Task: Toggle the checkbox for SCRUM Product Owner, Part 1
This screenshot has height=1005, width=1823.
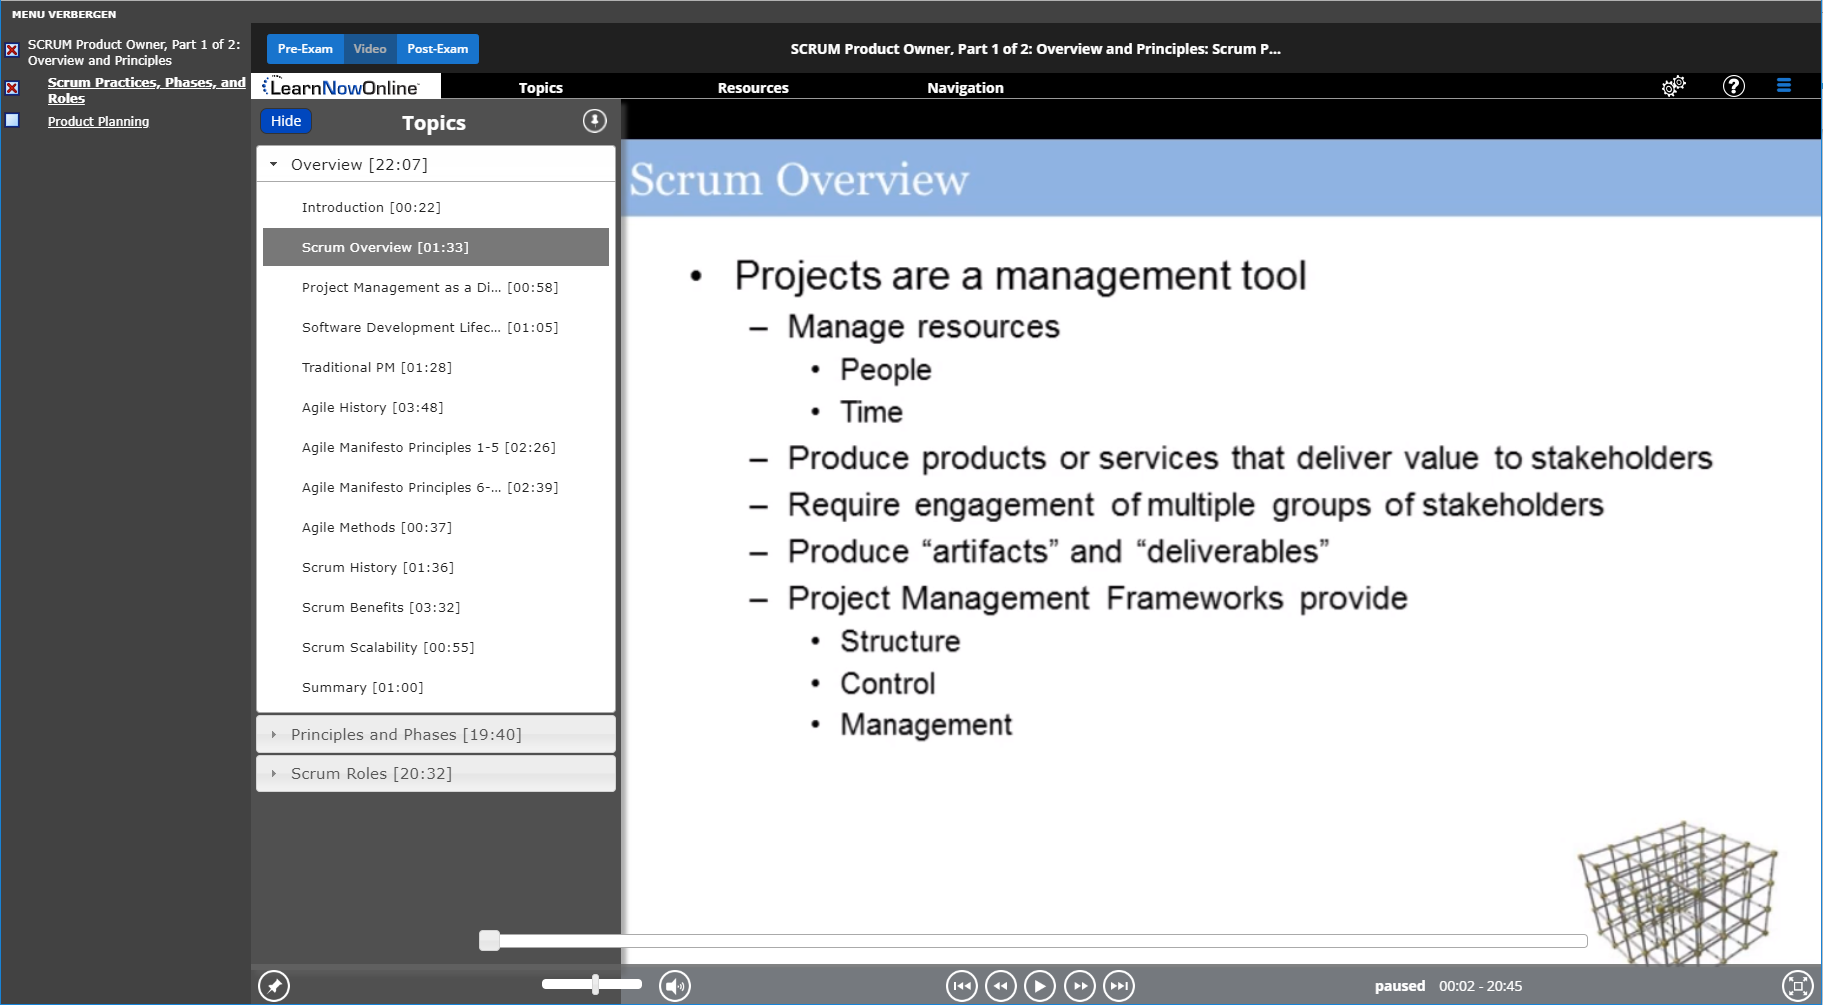Action: pos(12,48)
